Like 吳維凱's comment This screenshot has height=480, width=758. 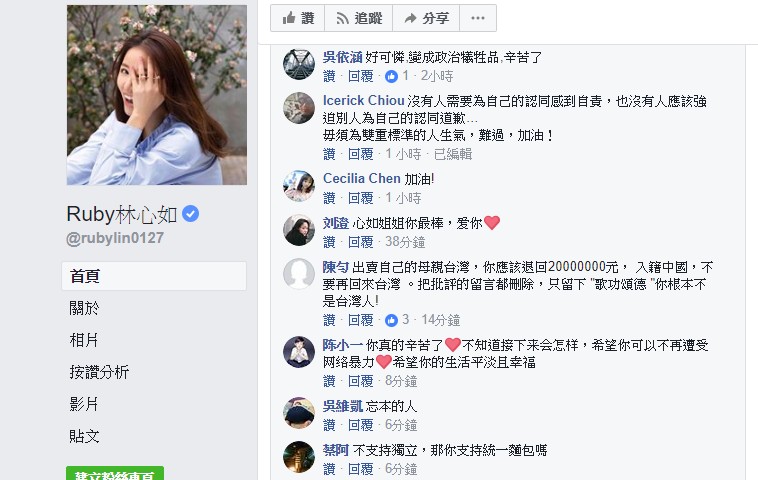click(329, 425)
